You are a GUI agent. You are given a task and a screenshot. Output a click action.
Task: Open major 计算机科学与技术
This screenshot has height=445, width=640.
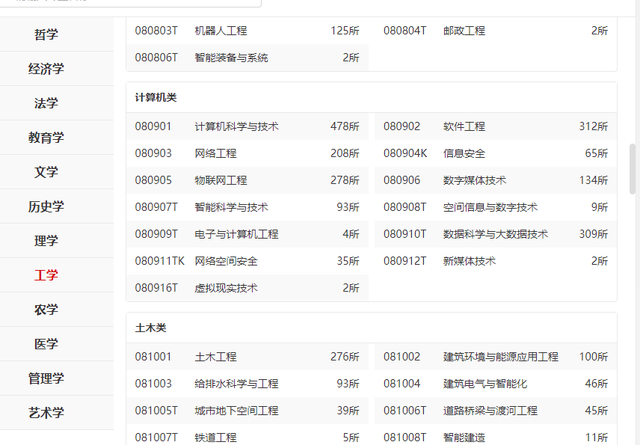(x=236, y=127)
